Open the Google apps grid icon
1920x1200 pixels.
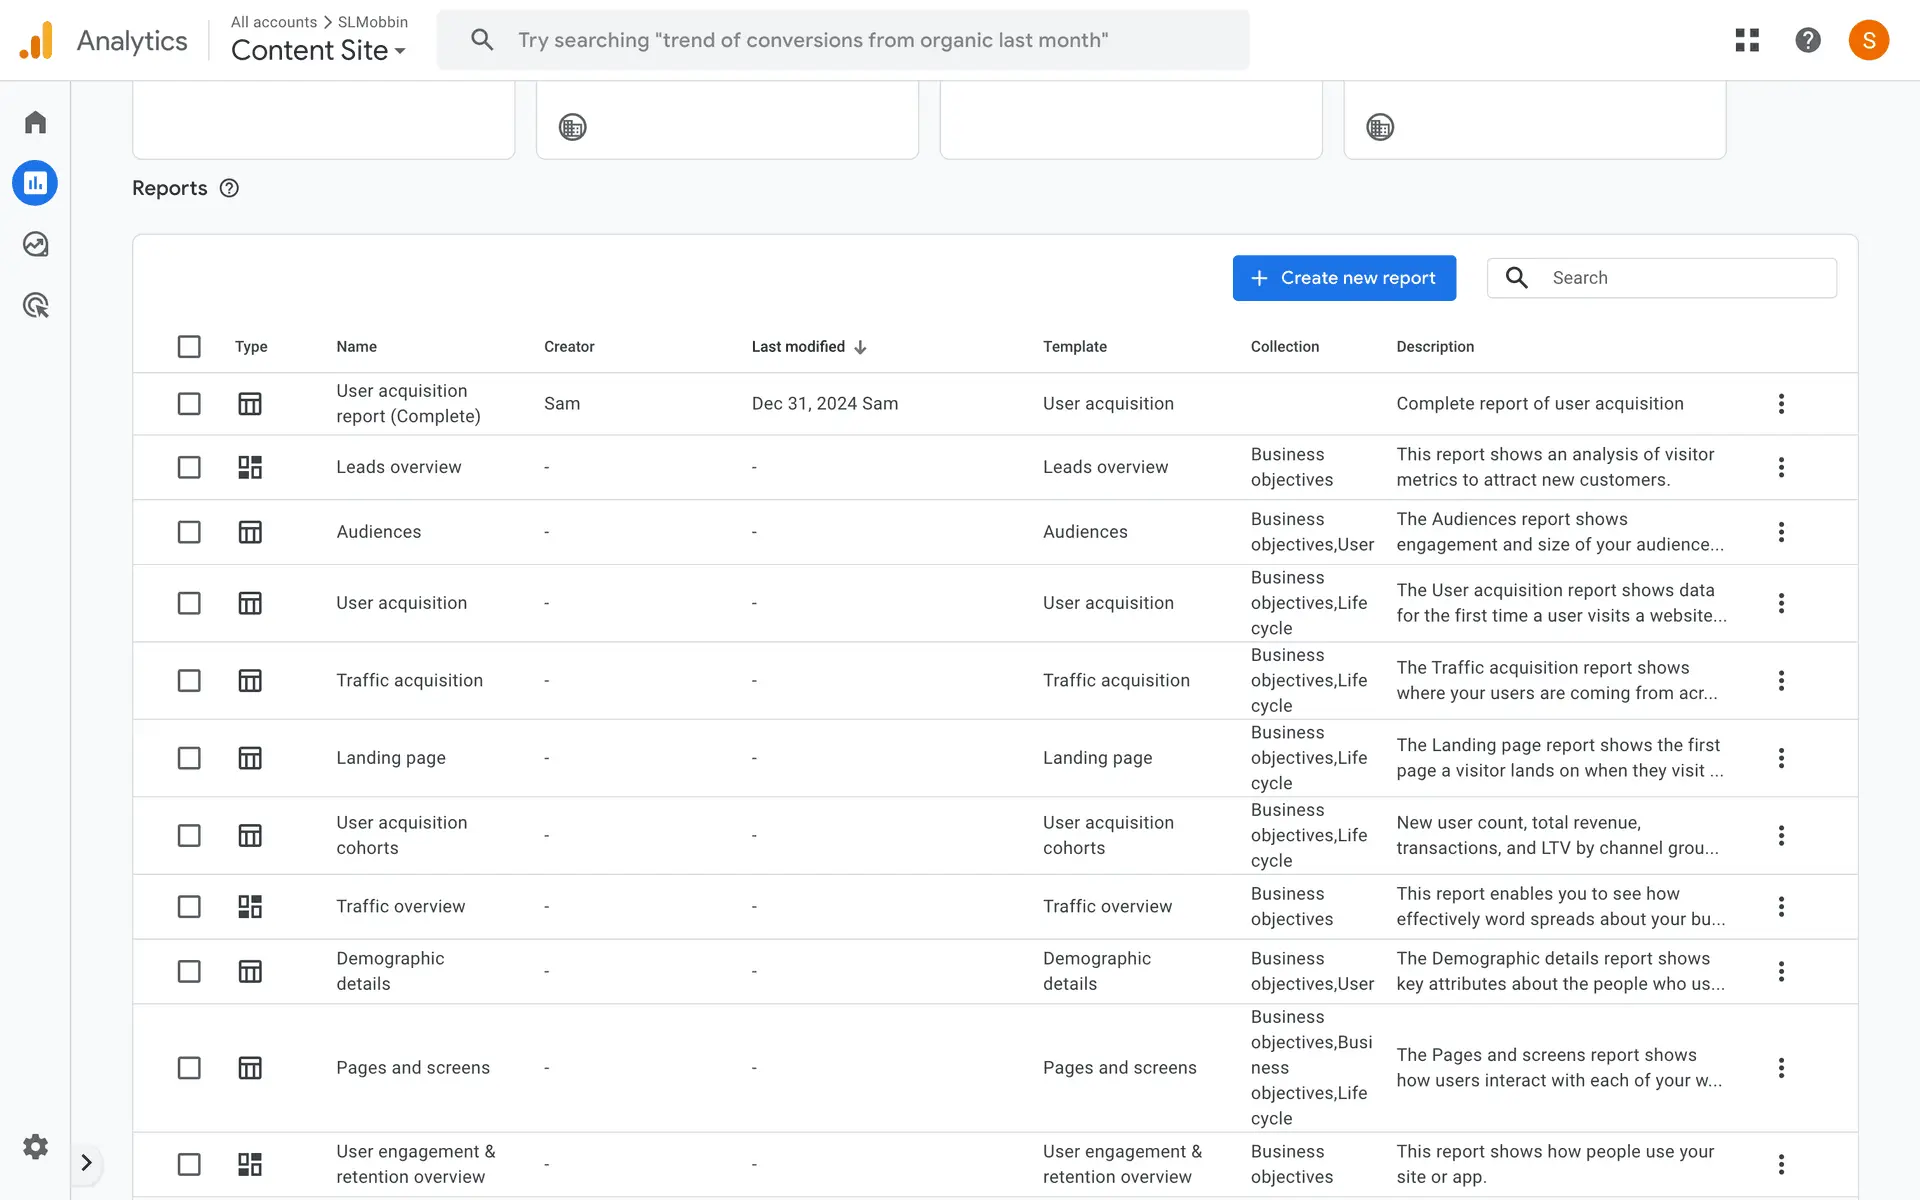(x=1747, y=40)
